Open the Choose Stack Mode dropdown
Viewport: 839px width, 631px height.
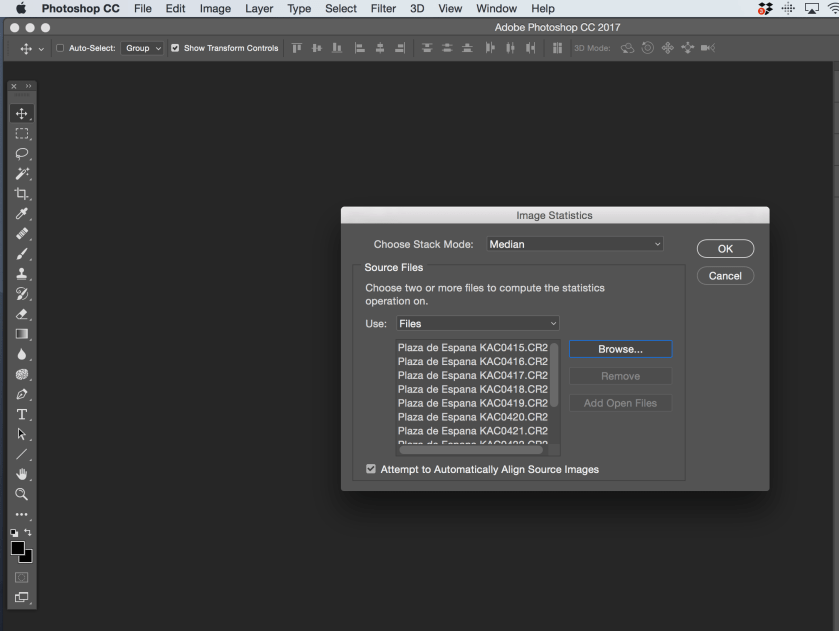(x=574, y=244)
